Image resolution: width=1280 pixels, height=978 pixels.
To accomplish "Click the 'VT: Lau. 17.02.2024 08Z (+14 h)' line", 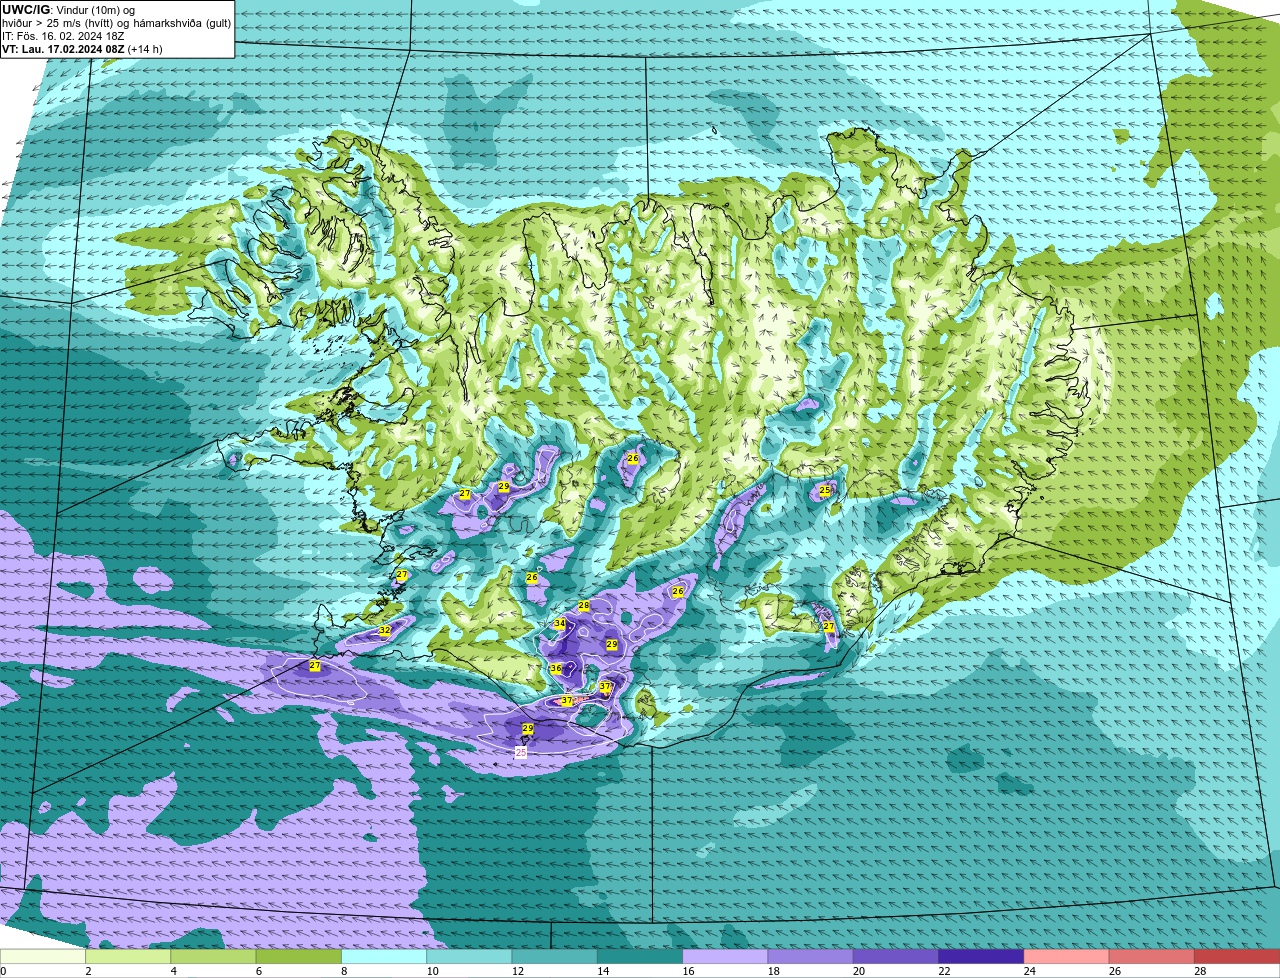I will [82, 48].
